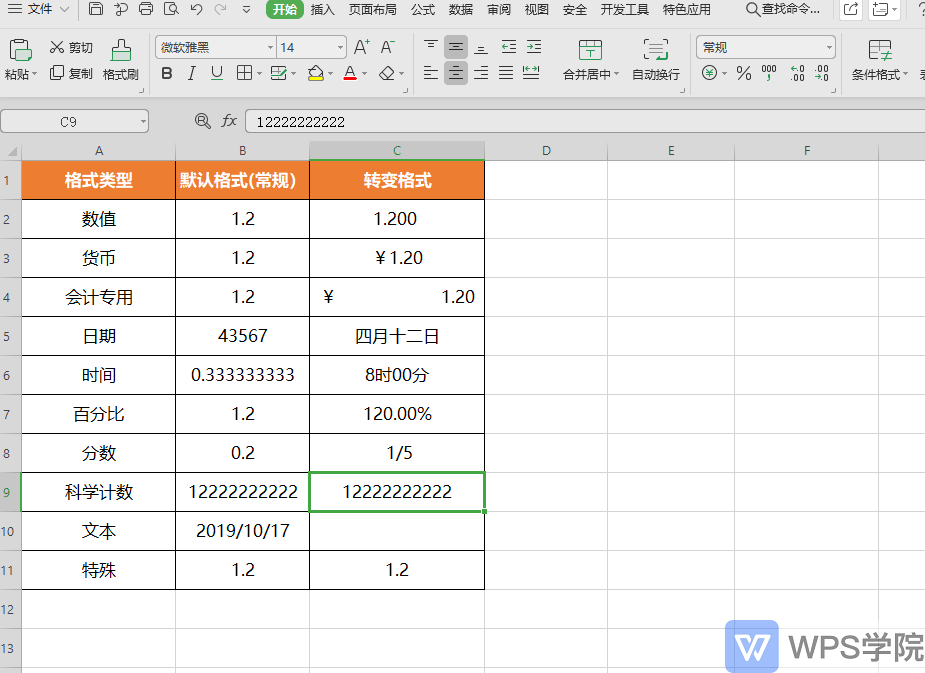Open the 公式 ribbon tab

(x=423, y=9)
